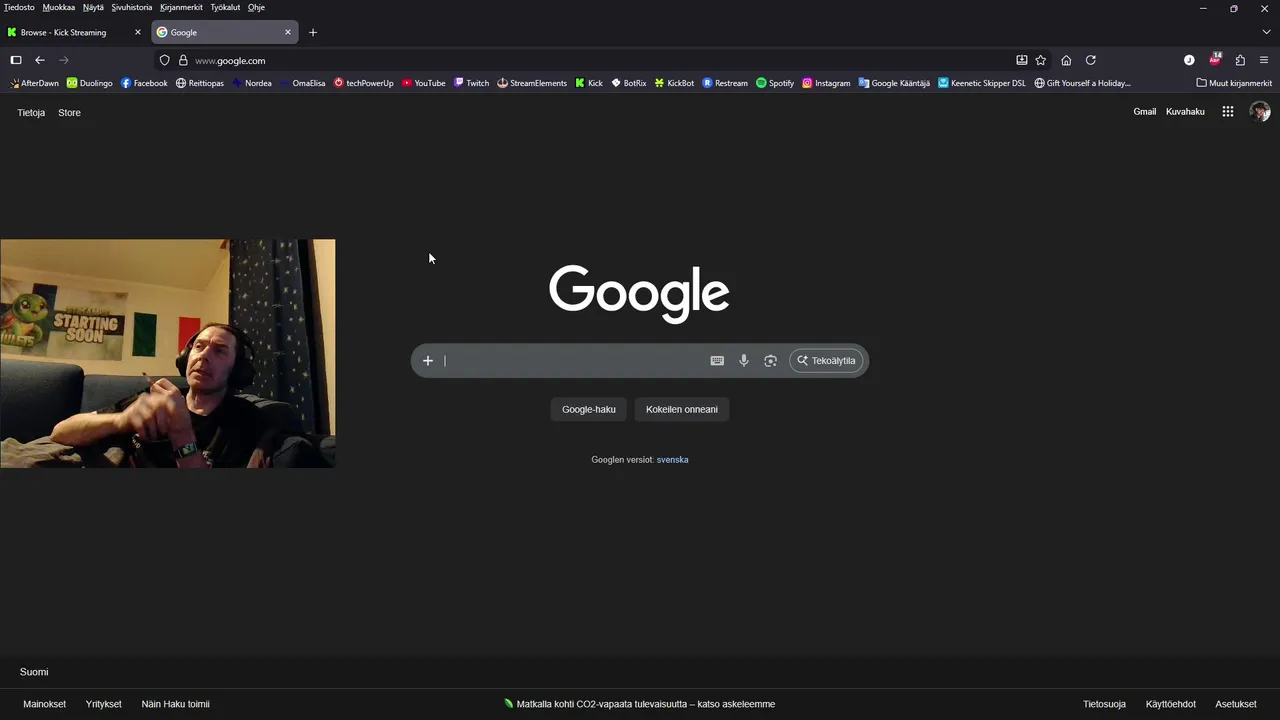Click the shield tracking protection icon
This screenshot has height=720, width=1280.
pyautogui.click(x=165, y=60)
